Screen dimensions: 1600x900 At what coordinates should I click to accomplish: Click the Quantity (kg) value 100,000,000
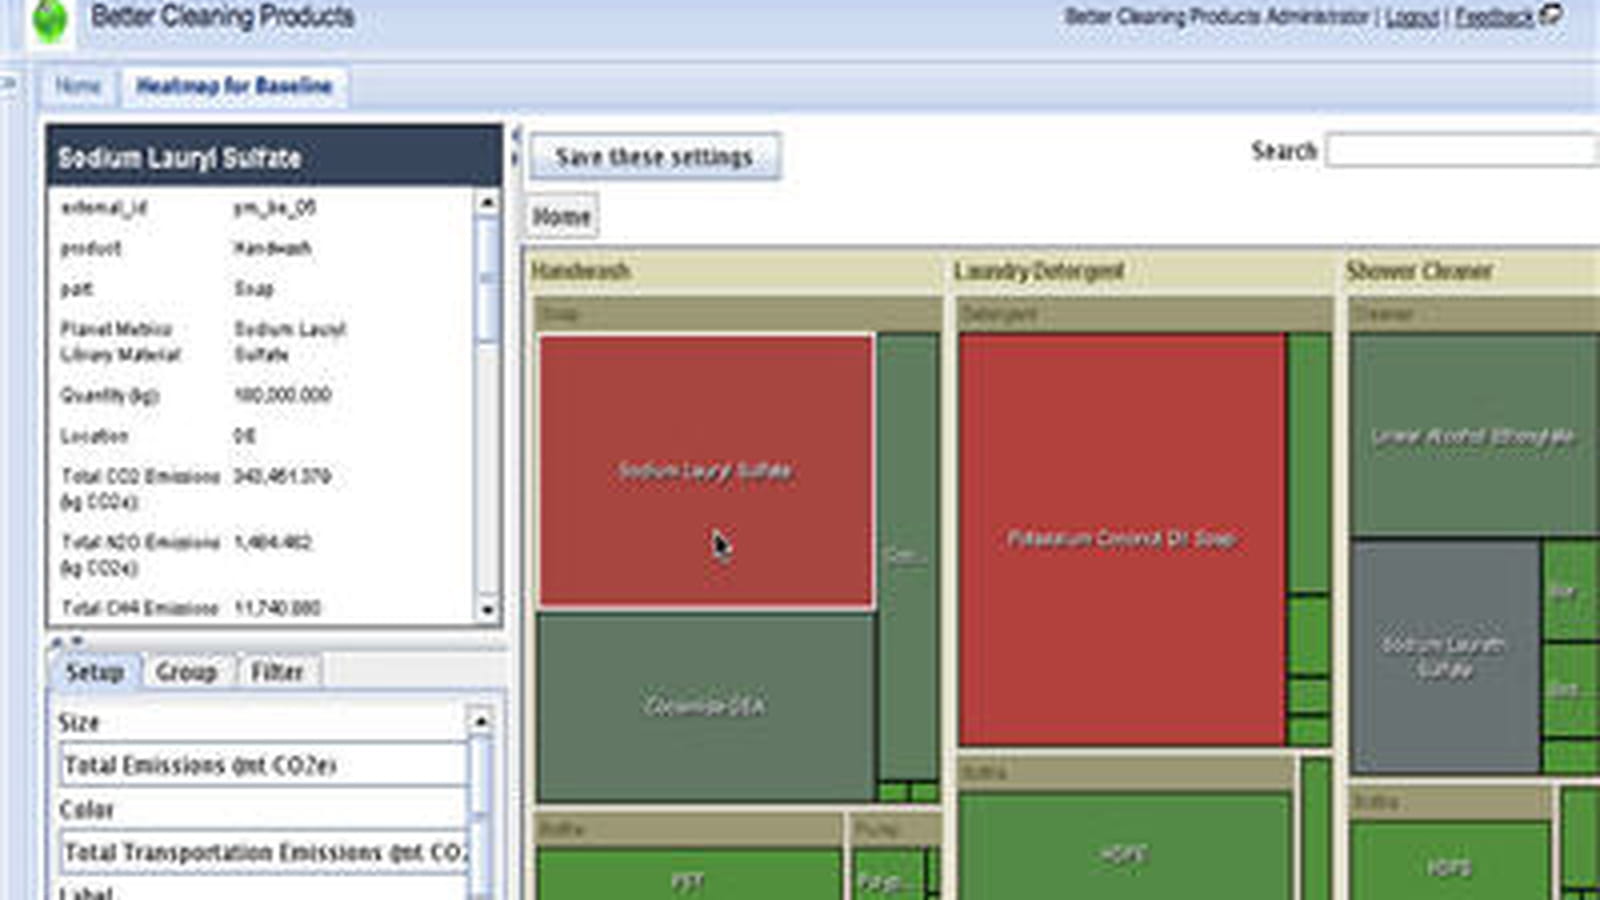pyautogui.click(x=282, y=395)
